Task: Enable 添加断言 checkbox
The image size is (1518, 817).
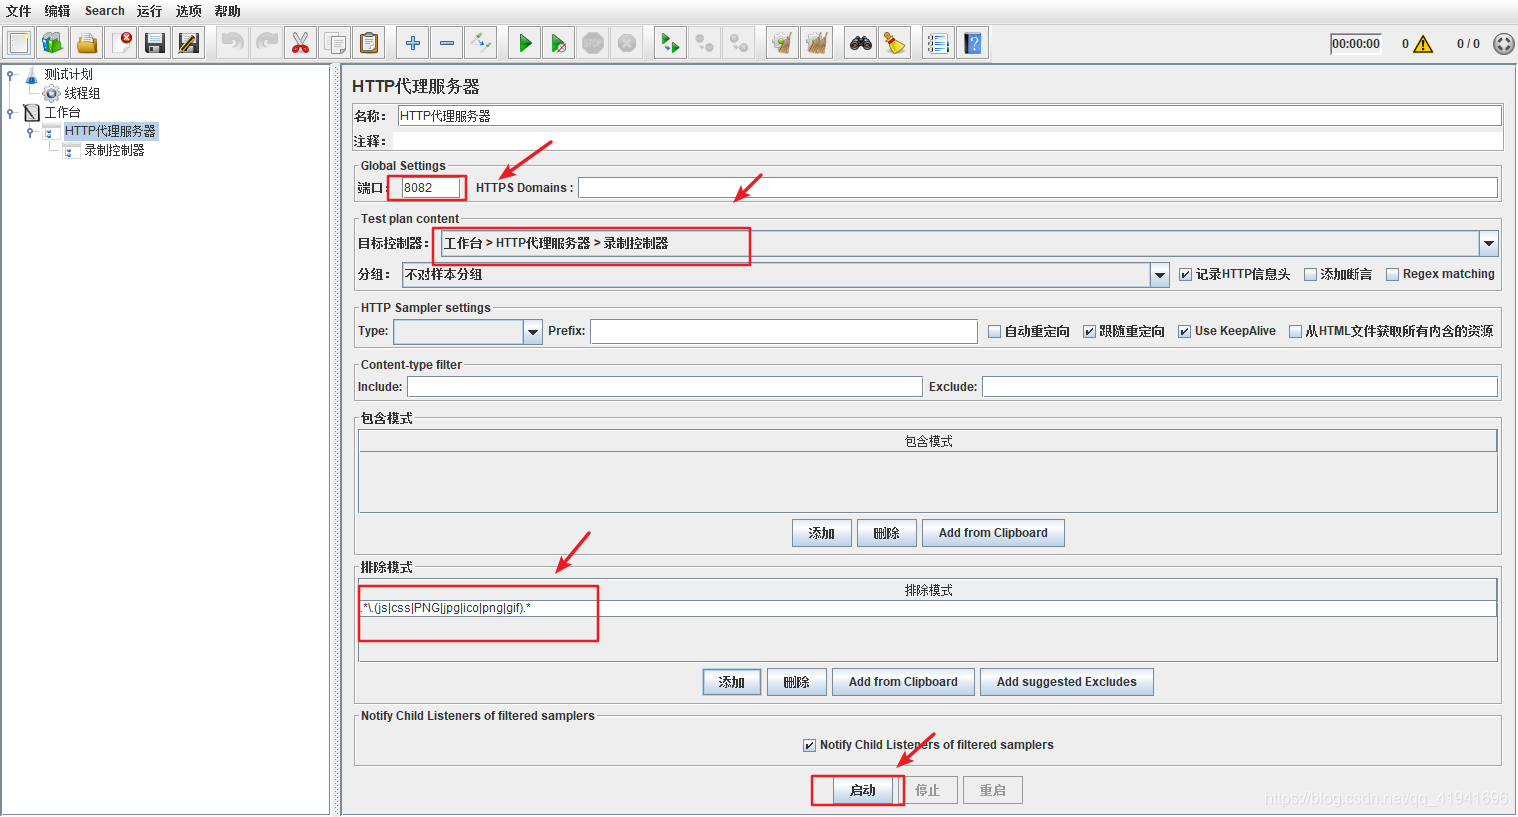Action: (x=1310, y=275)
